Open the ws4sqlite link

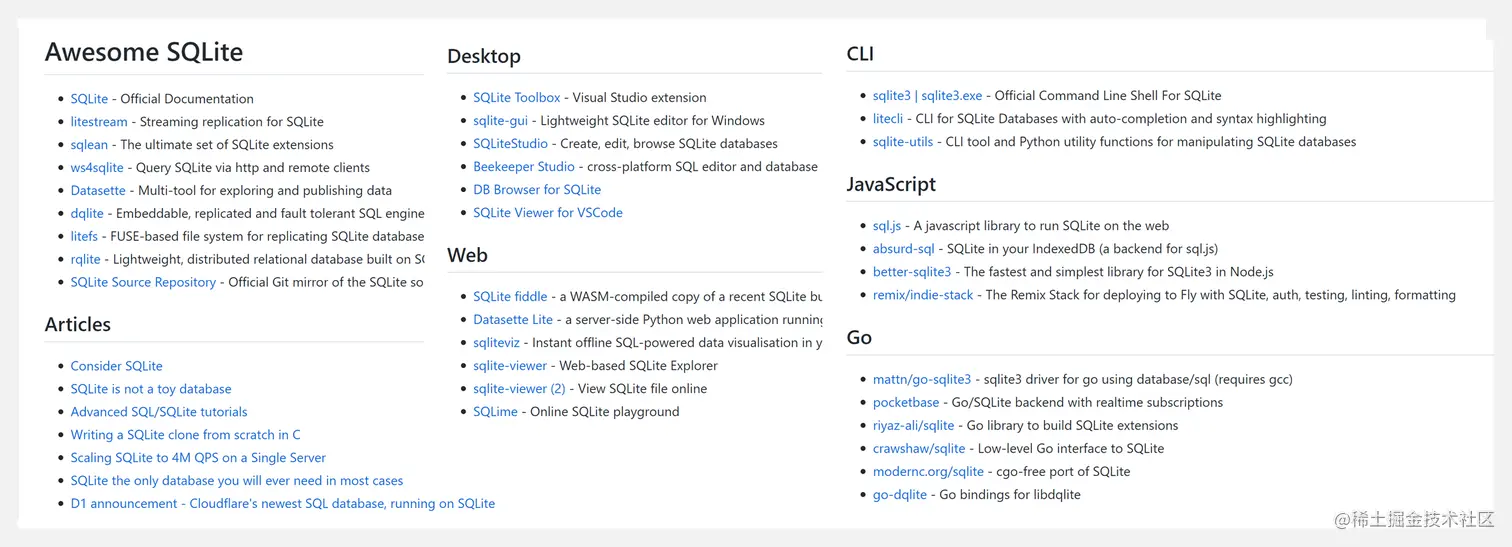(97, 168)
